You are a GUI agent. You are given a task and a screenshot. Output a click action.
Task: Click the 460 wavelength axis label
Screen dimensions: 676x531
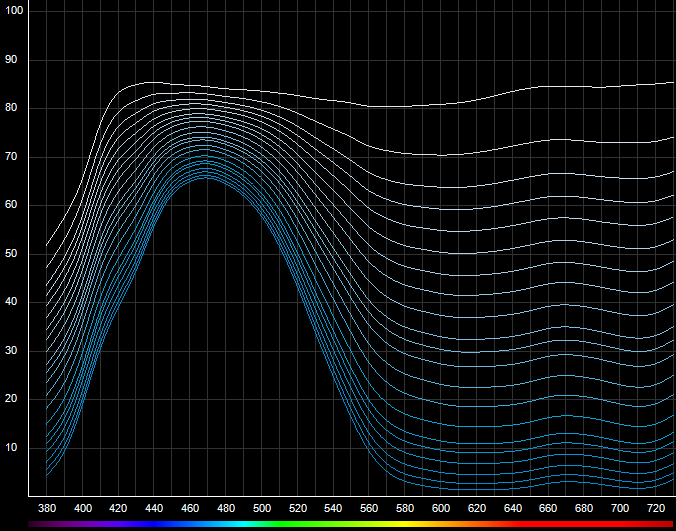(x=191, y=507)
